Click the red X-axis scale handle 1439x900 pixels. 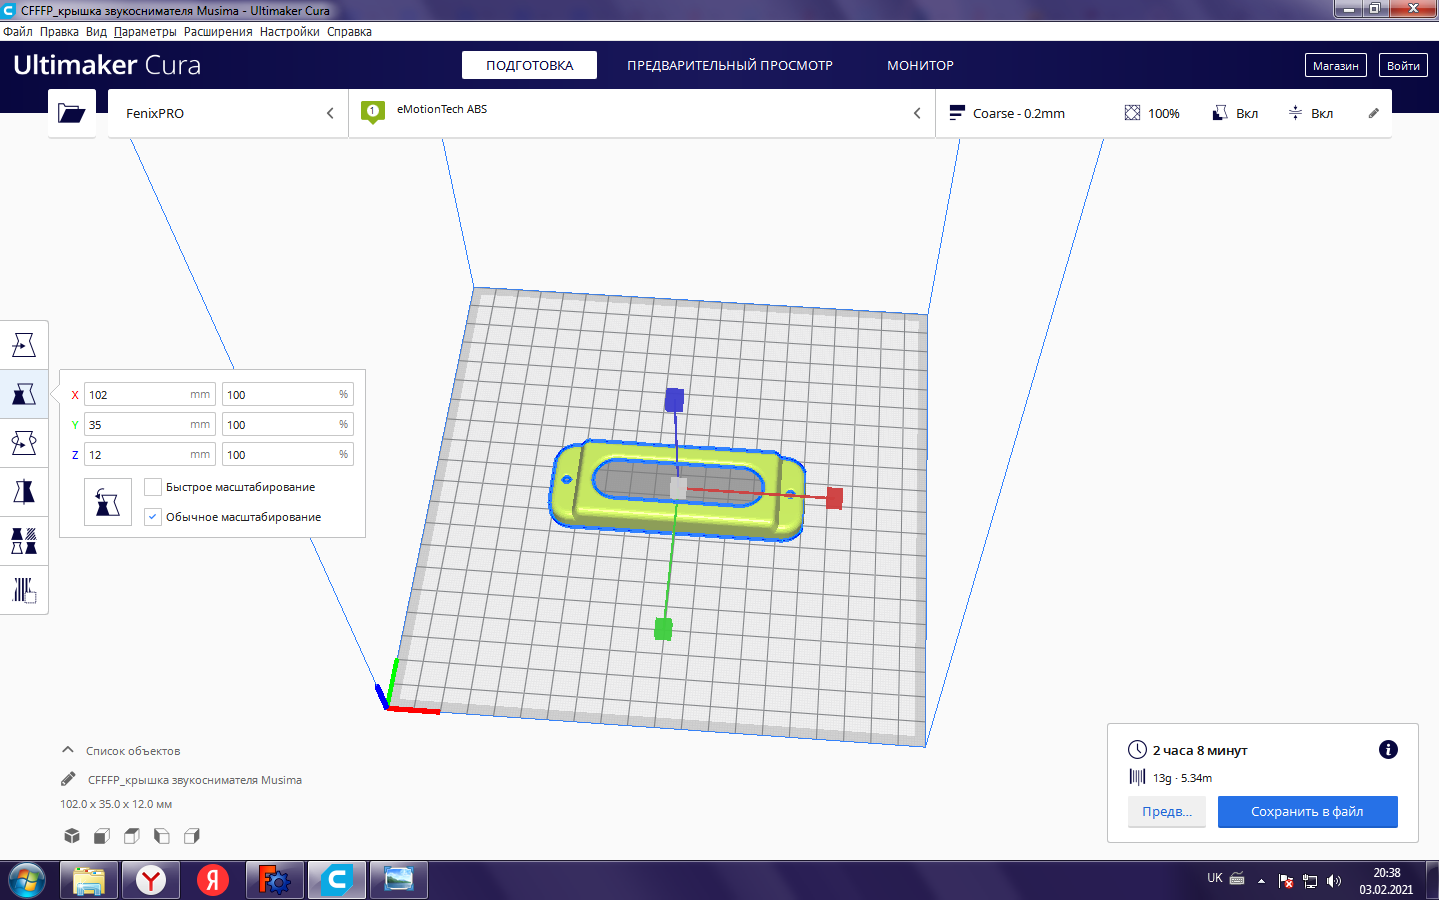point(835,497)
